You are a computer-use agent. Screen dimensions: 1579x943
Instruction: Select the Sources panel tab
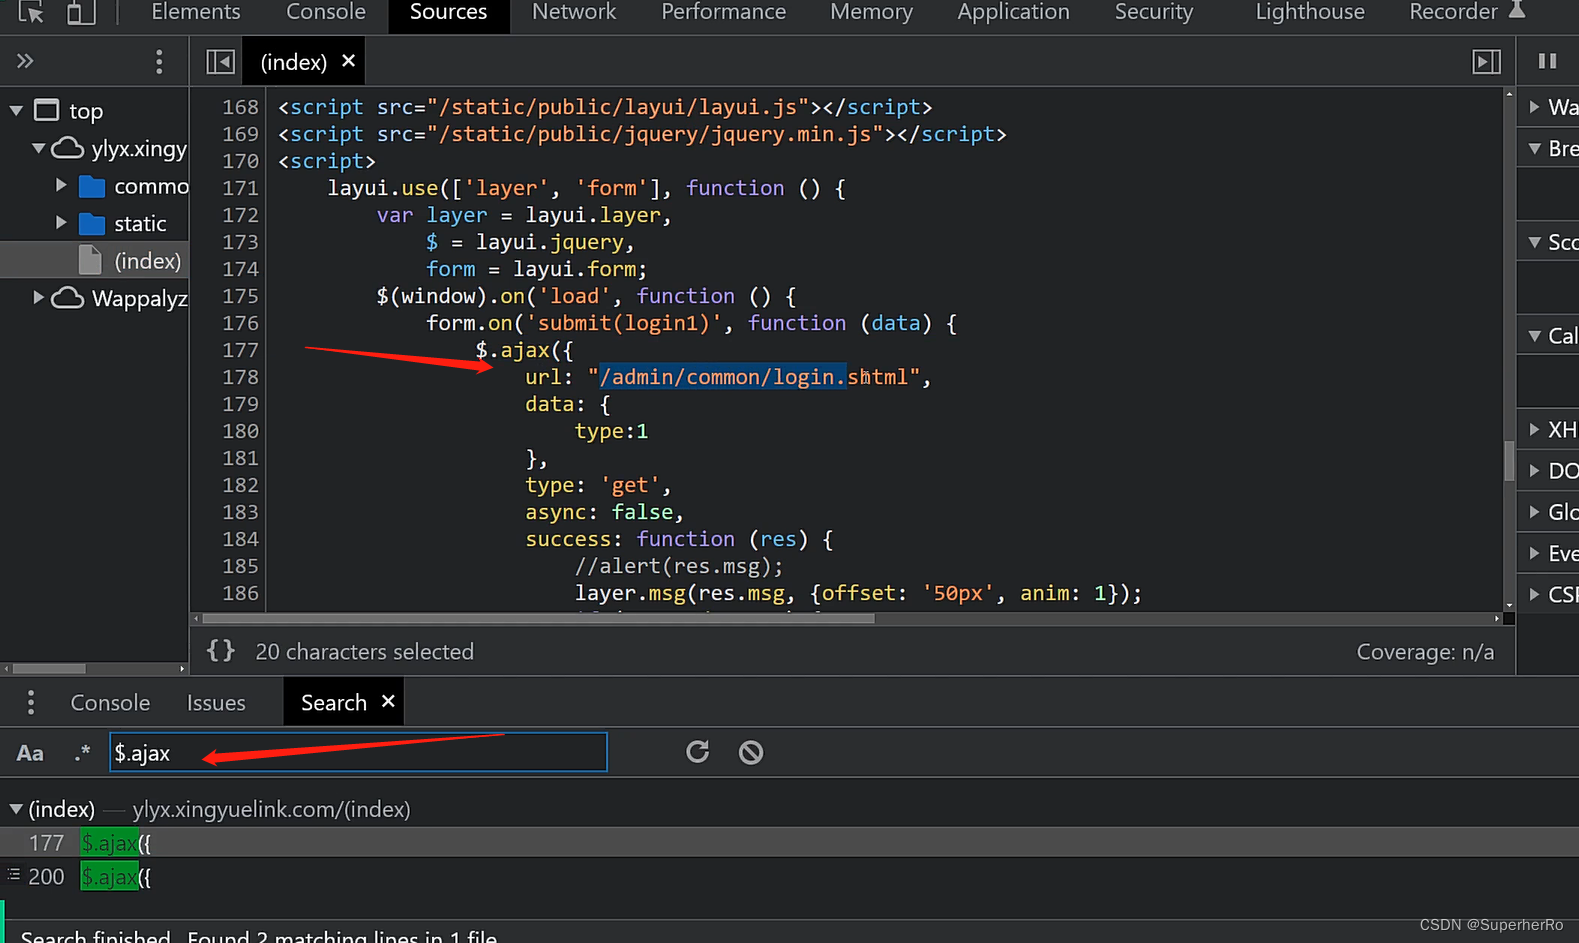448,12
